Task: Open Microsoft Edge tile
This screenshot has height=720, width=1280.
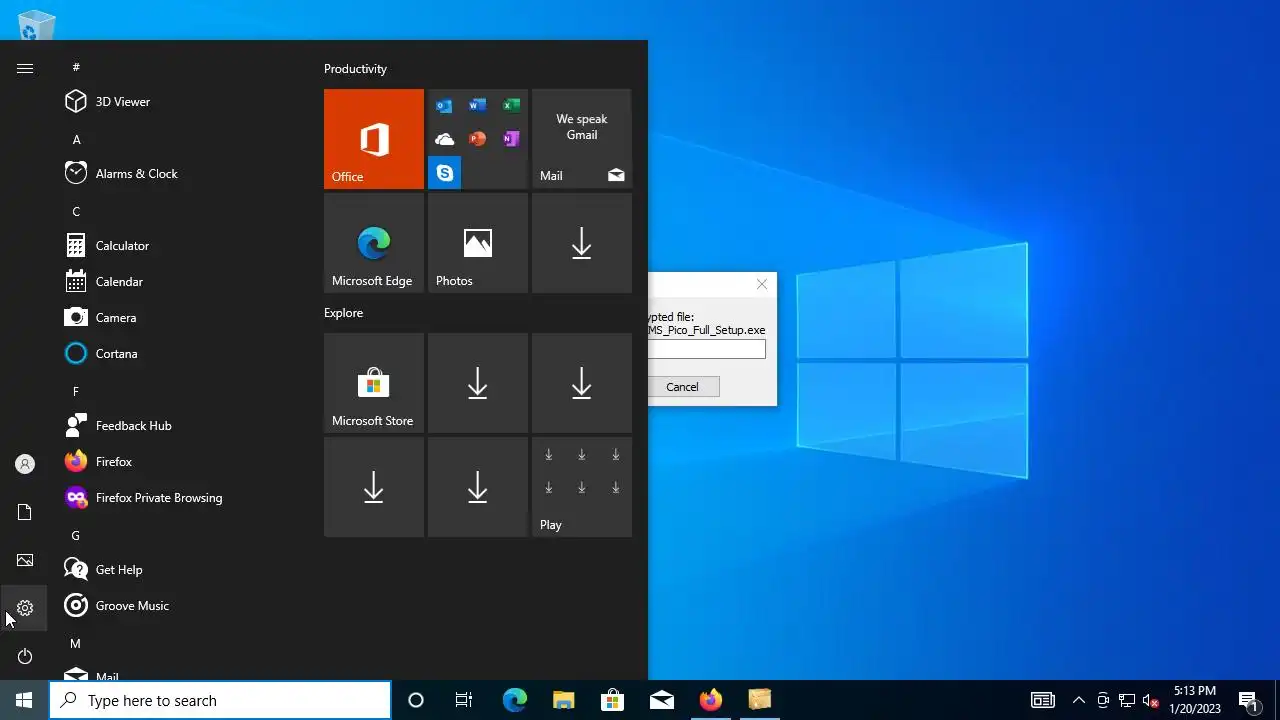Action: coord(374,243)
